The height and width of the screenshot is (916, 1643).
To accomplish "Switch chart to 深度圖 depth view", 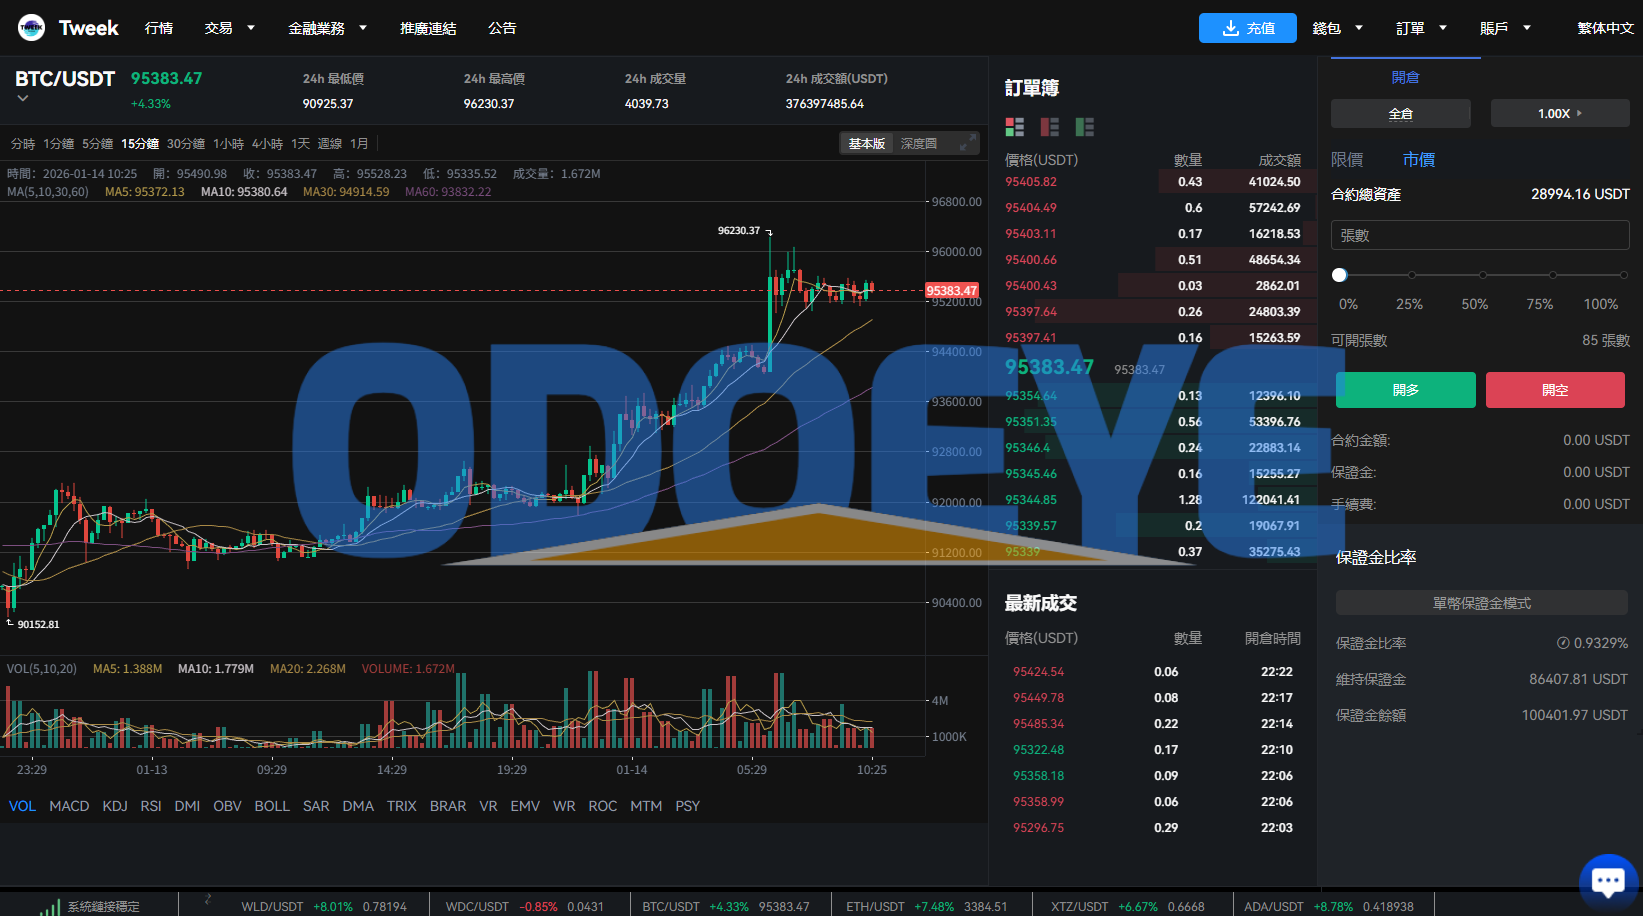I will point(918,144).
